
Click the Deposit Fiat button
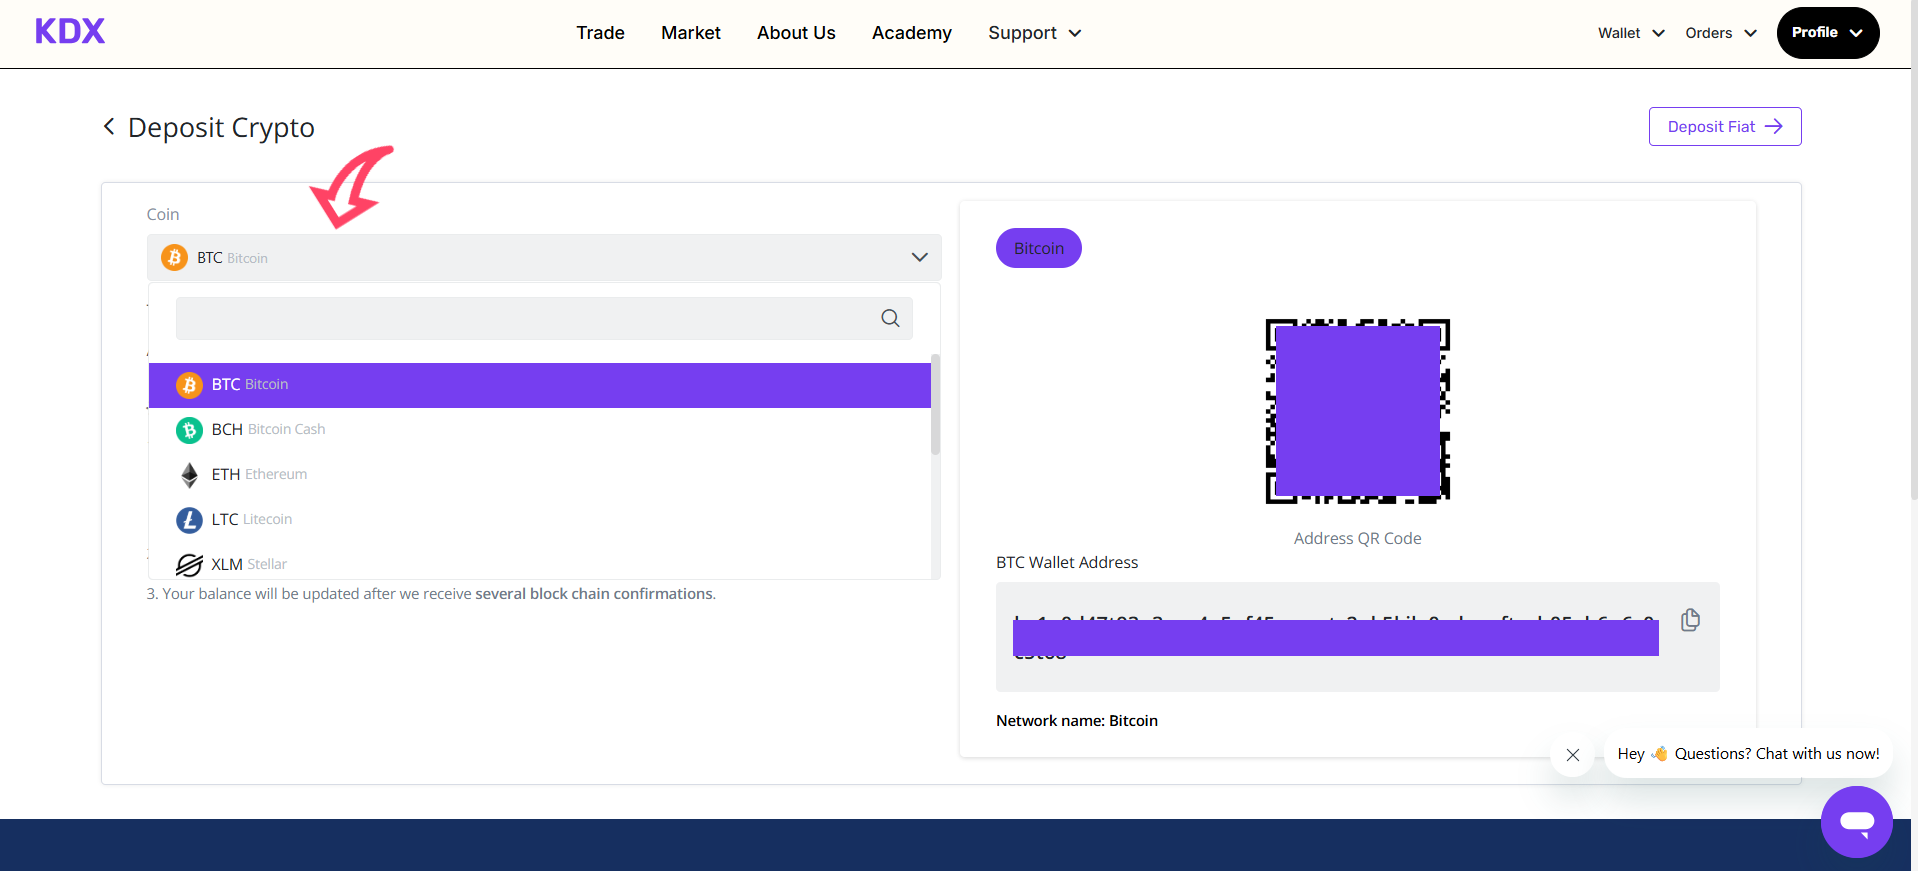click(x=1725, y=126)
